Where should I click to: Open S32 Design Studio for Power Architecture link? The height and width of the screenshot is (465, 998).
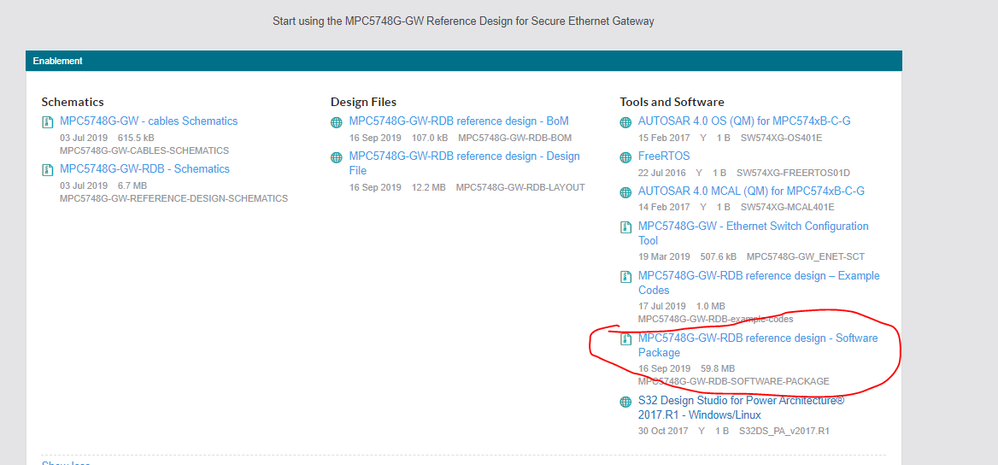click(x=741, y=407)
